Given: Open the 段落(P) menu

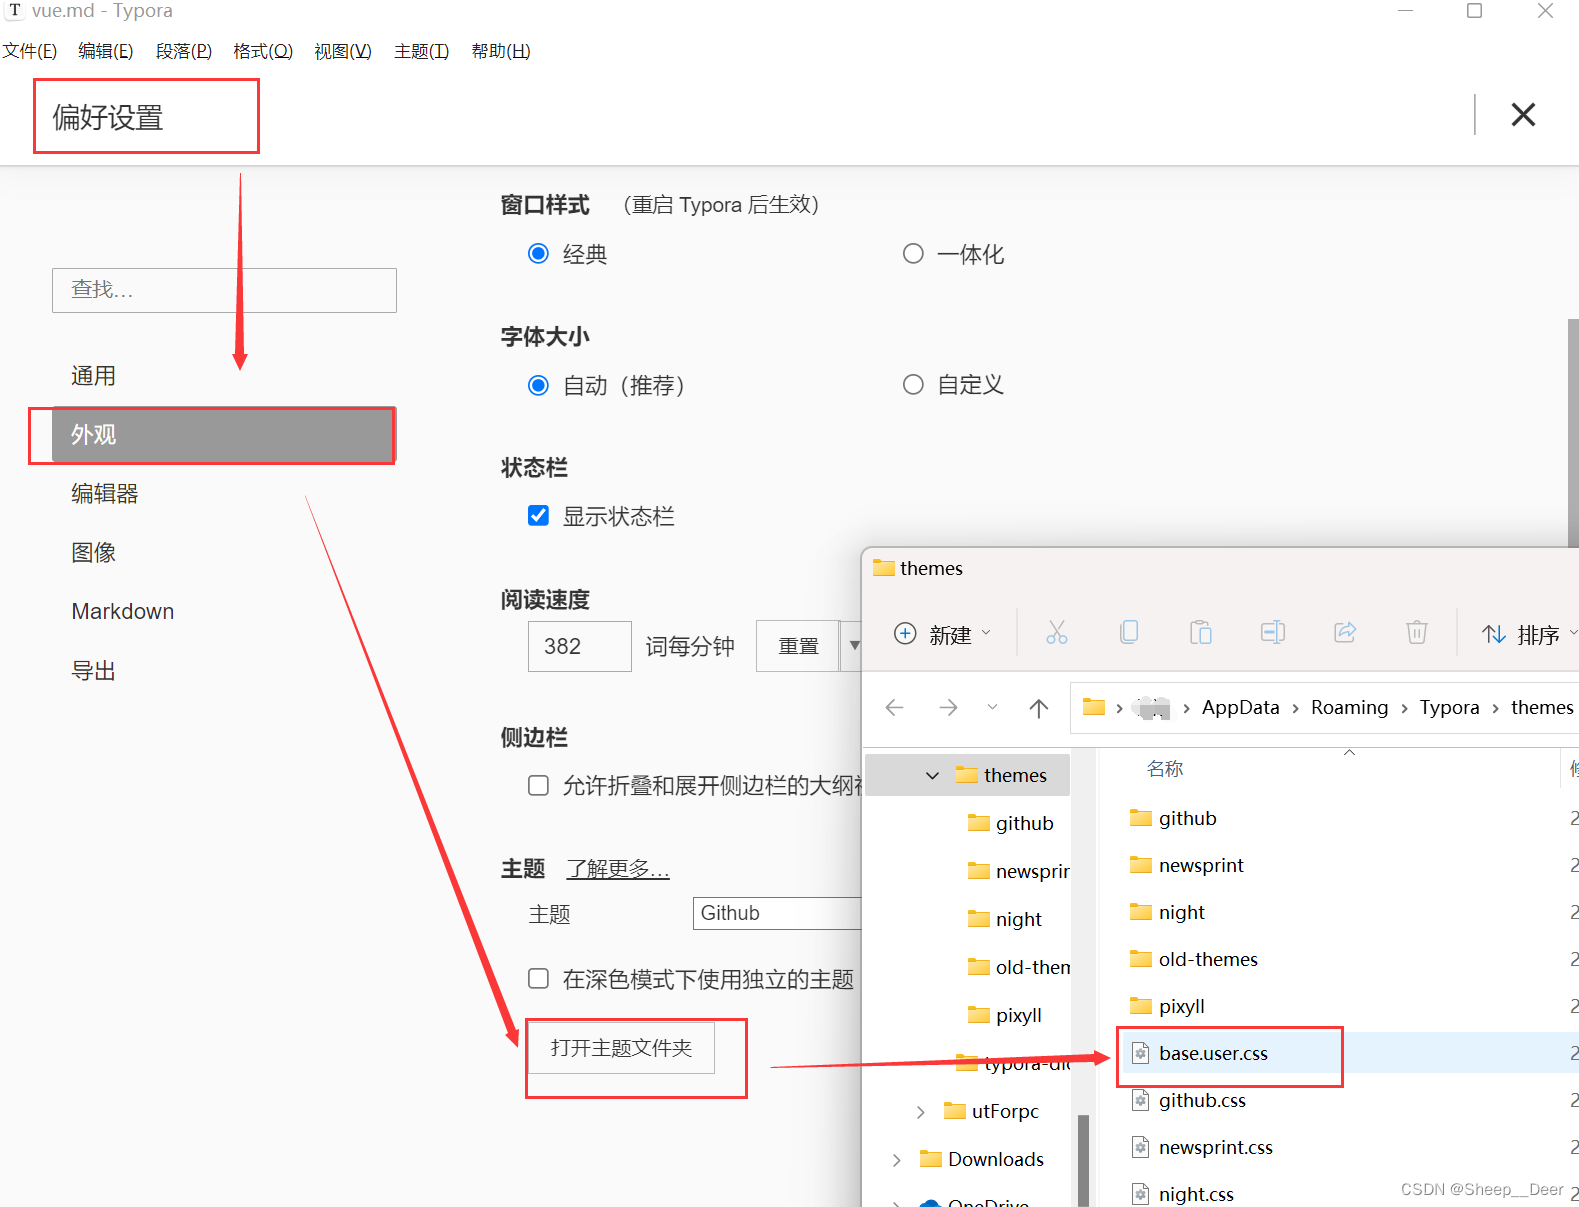Looking at the screenshot, I should pyautogui.click(x=184, y=51).
